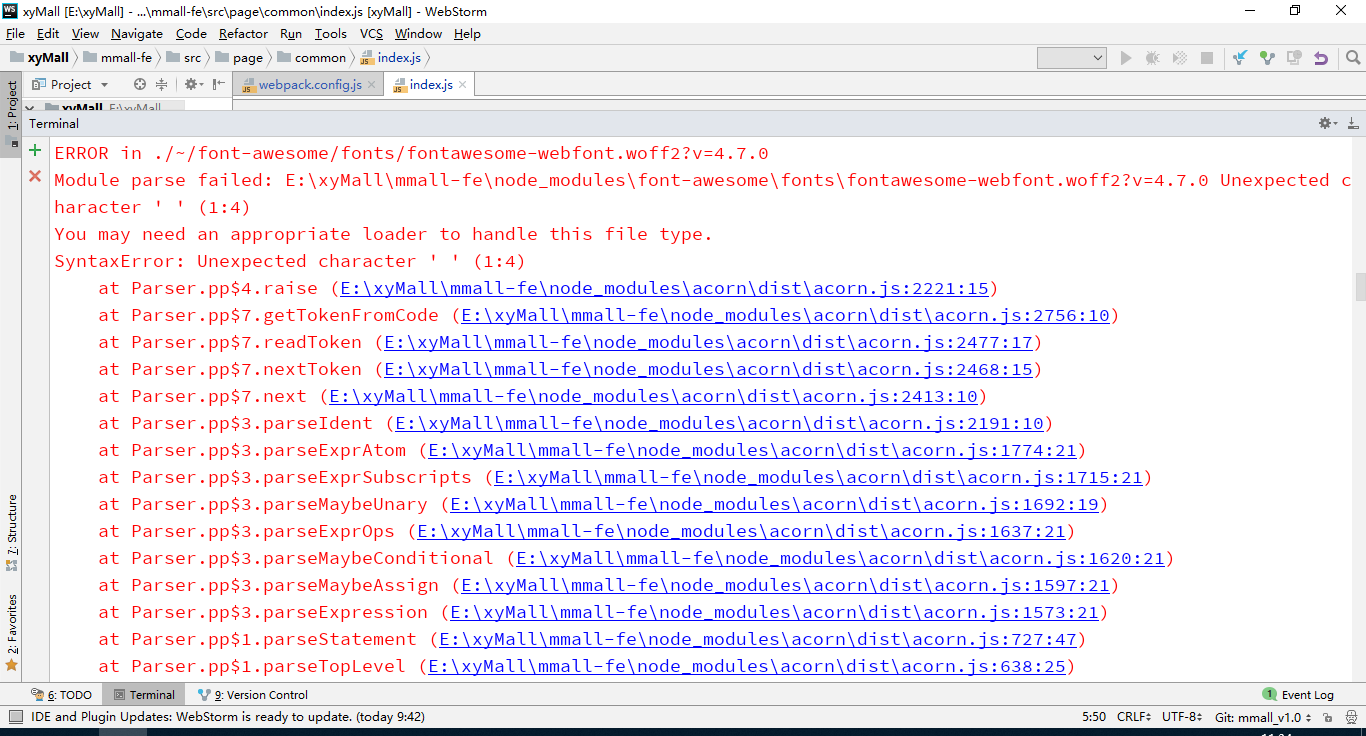Click tool windows toggle icon in status bar

coord(15,717)
